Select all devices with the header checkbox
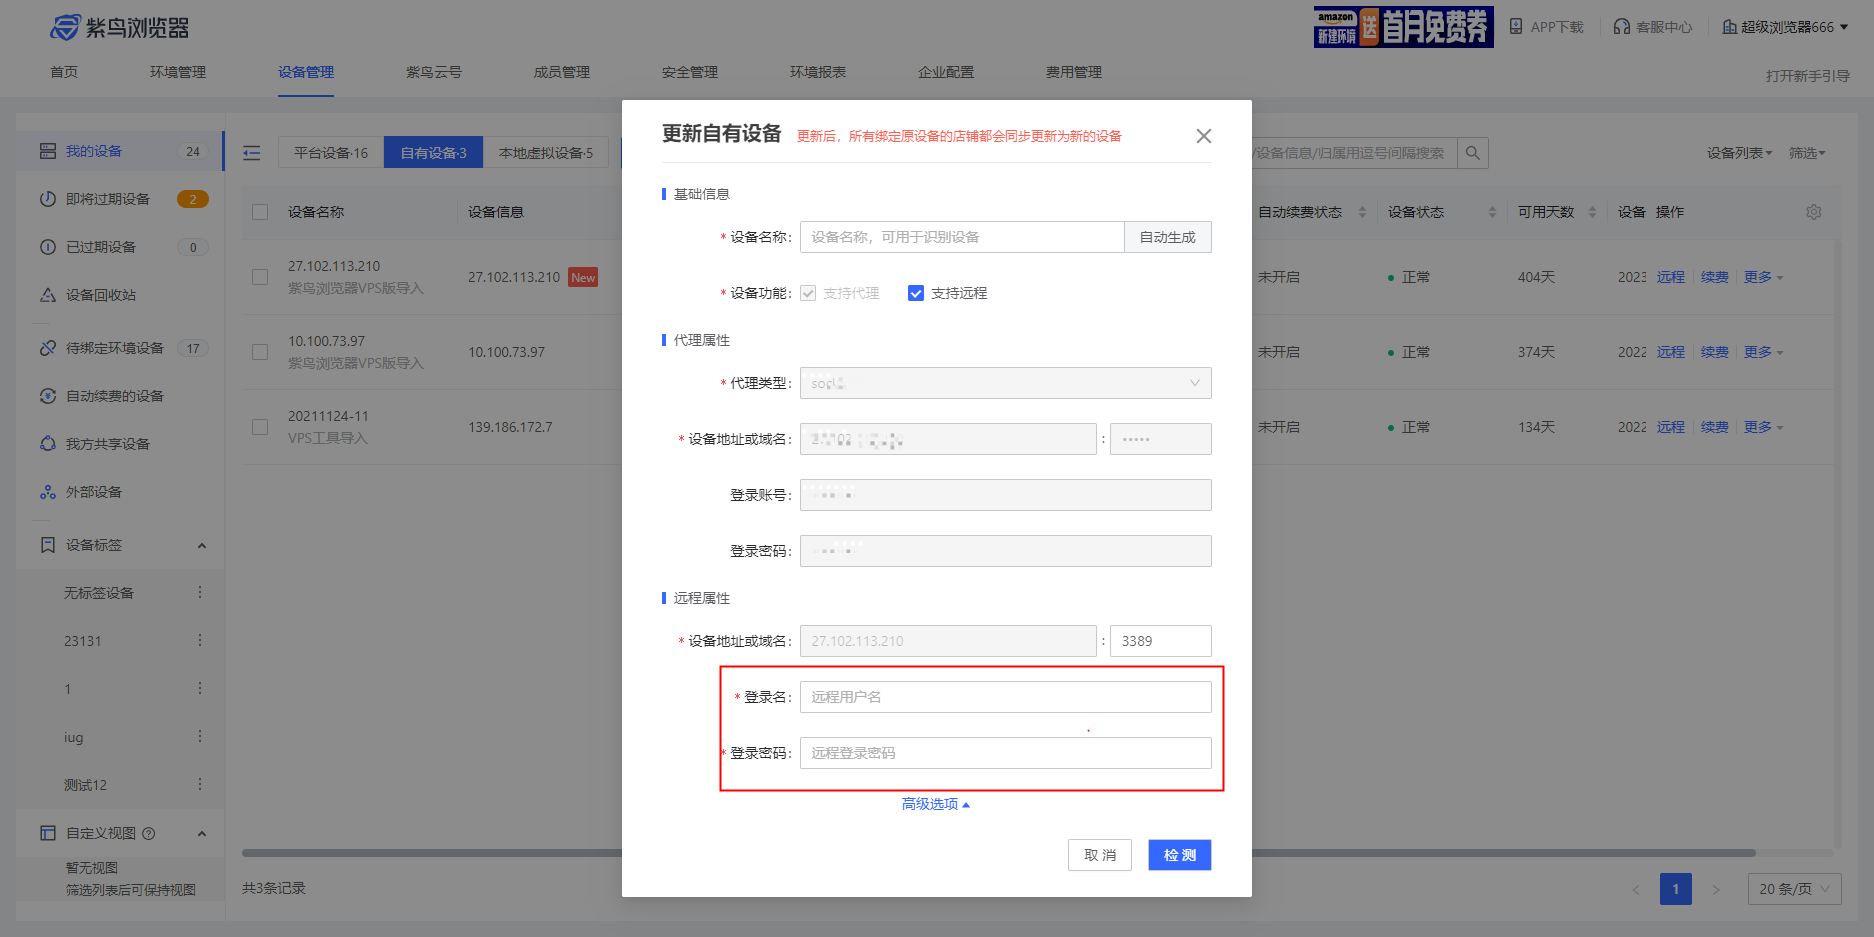 260,211
